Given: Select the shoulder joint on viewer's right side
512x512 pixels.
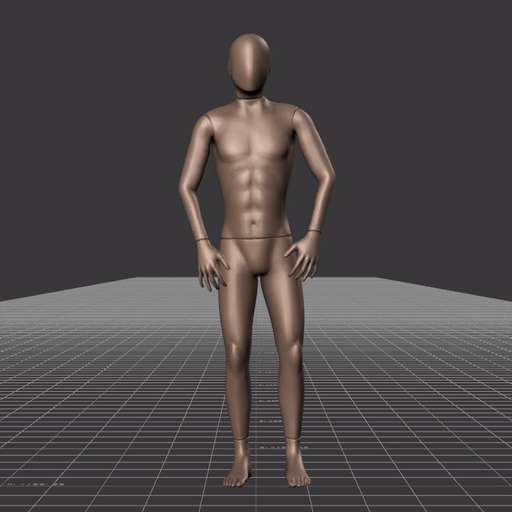Looking at the screenshot, I should tap(295, 119).
